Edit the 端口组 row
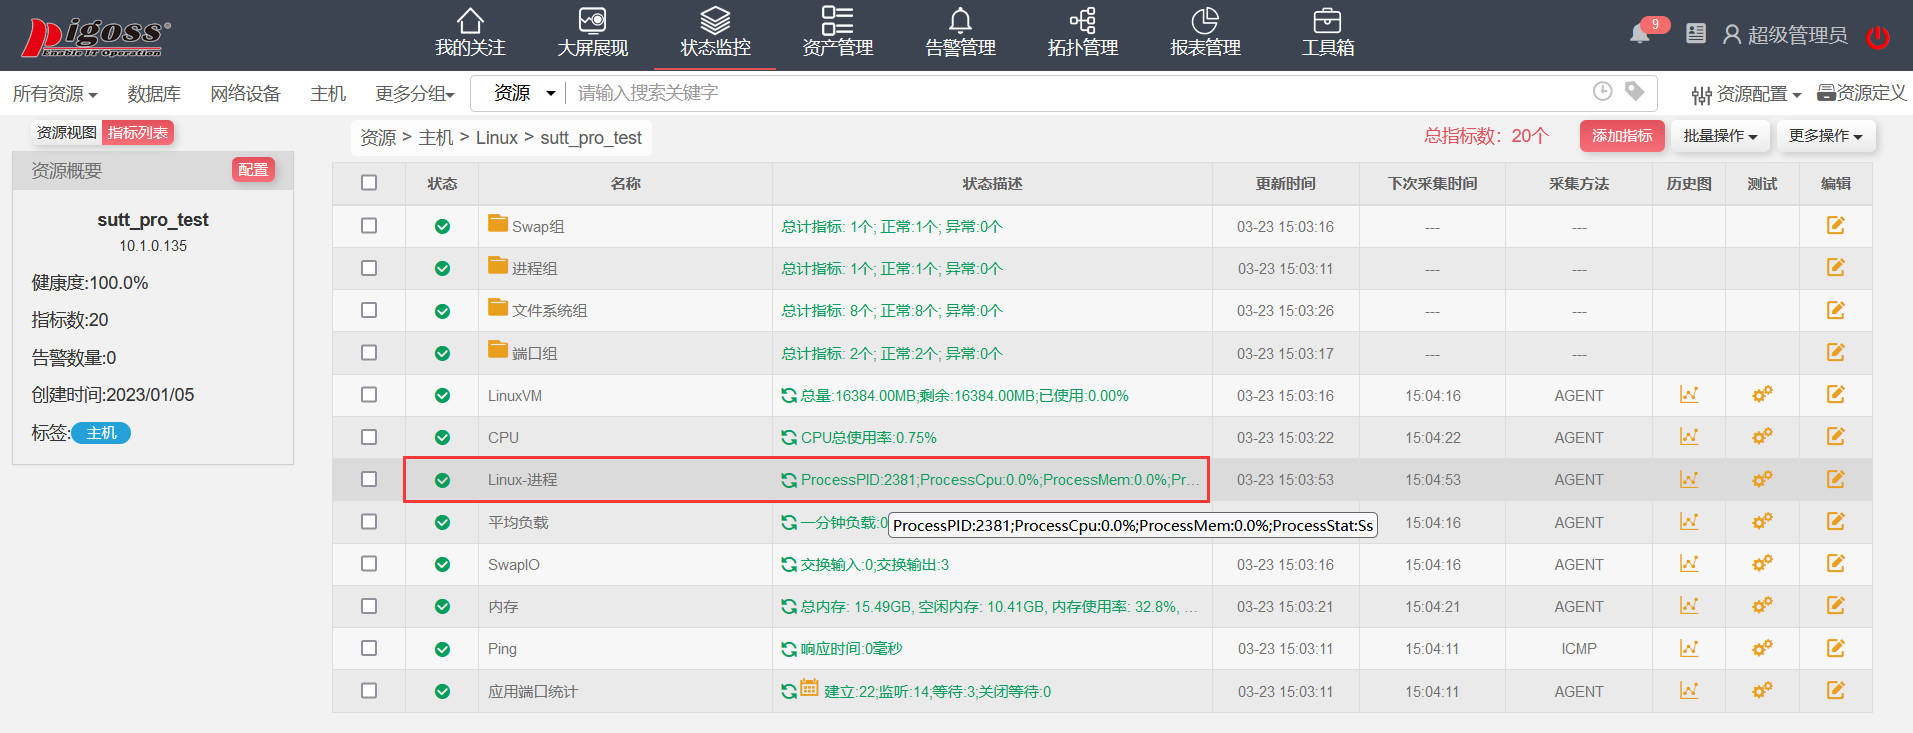 (x=1836, y=353)
